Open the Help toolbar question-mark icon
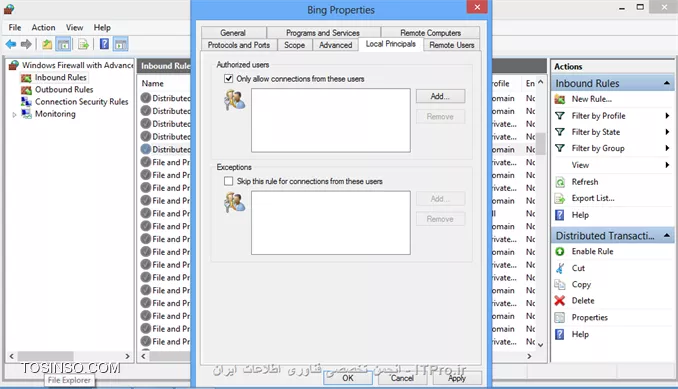The width and height of the screenshot is (678, 389). [x=104, y=44]
